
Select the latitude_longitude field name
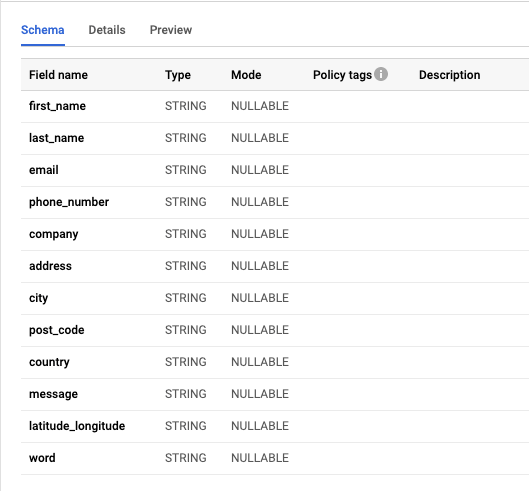point(77,426)
